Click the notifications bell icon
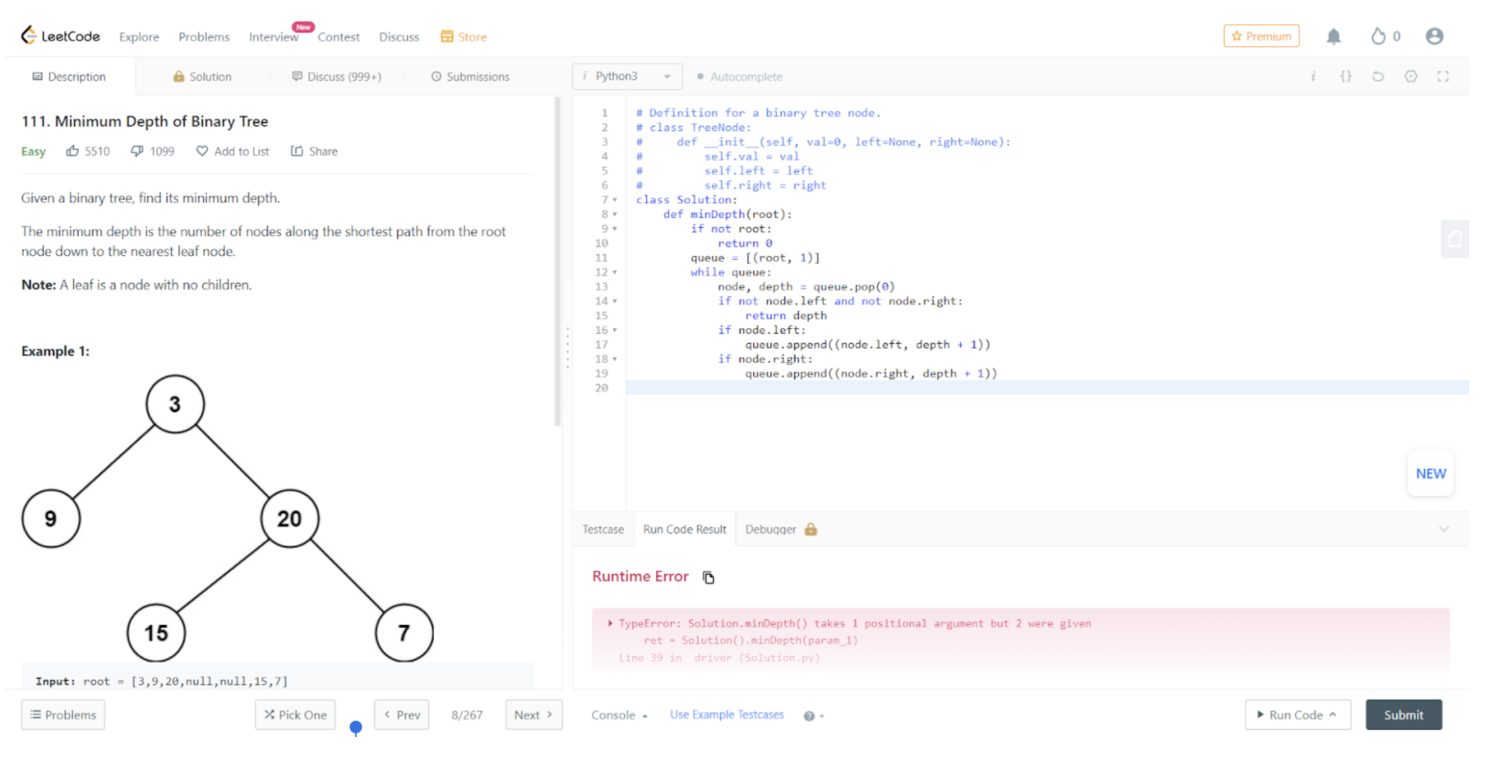The width and height of the screenshot is (1510, 772). 1333,36
